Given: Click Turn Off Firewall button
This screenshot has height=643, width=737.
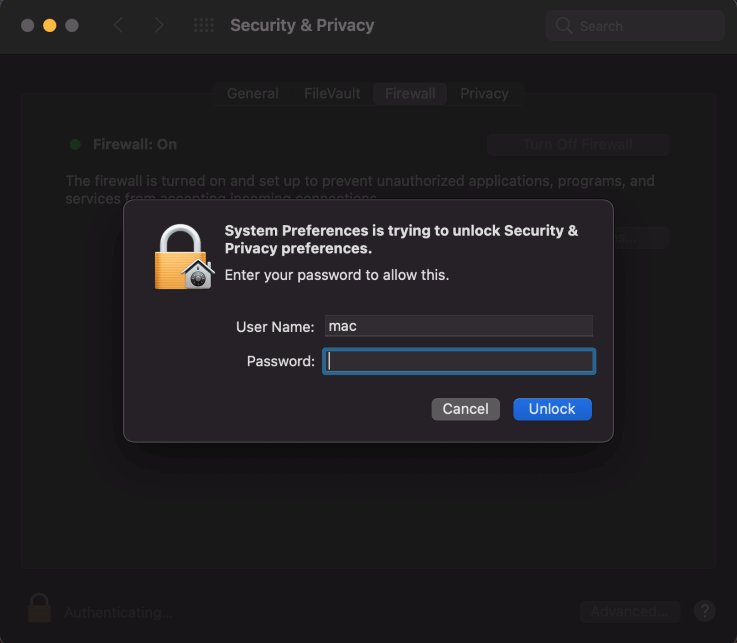Looking at the screenshot, I should 578,144.
